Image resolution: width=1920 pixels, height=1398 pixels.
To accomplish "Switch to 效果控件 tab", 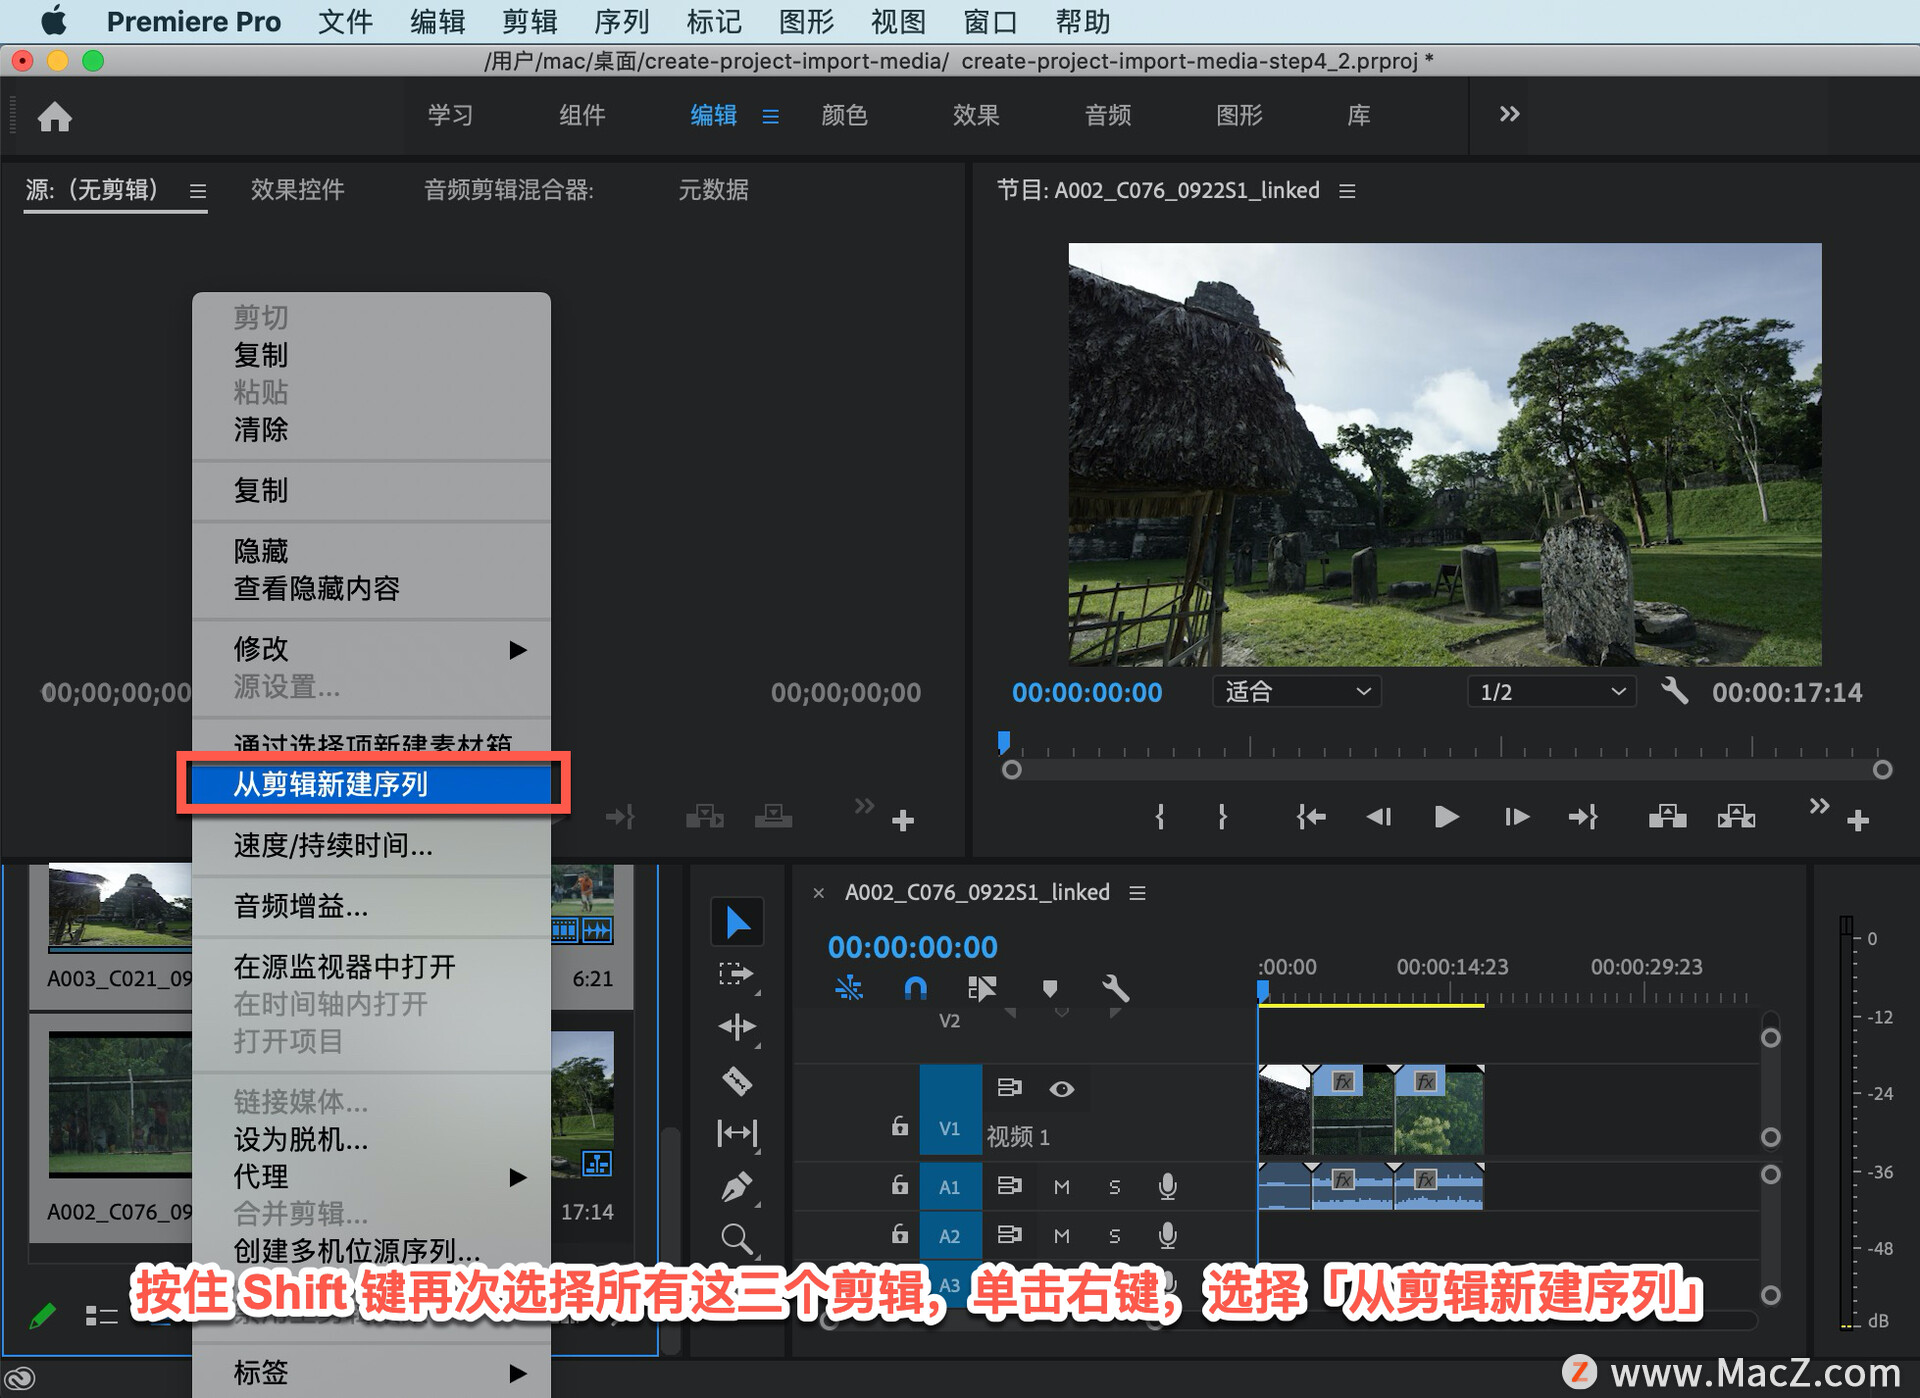I will 297,190.
